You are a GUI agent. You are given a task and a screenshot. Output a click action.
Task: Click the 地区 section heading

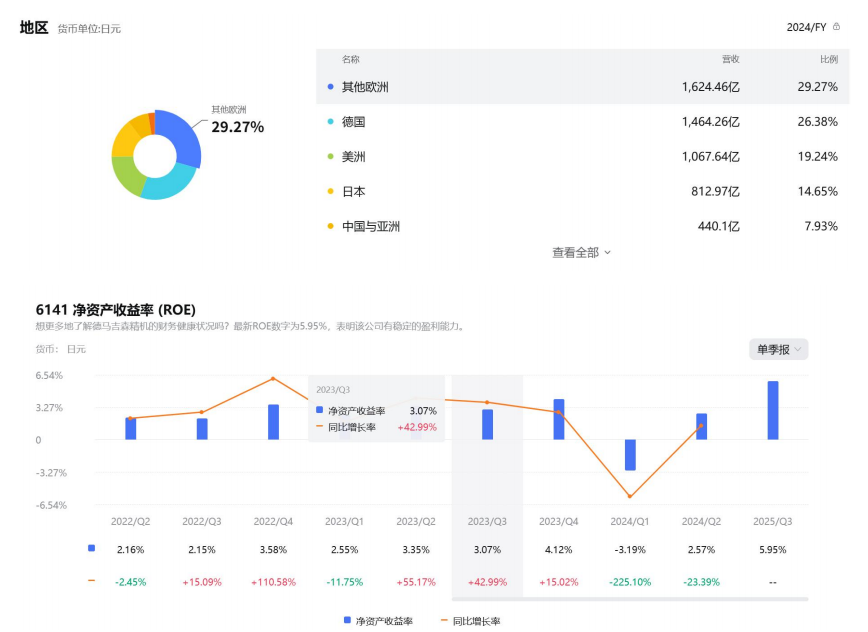(x=34, y=28)
